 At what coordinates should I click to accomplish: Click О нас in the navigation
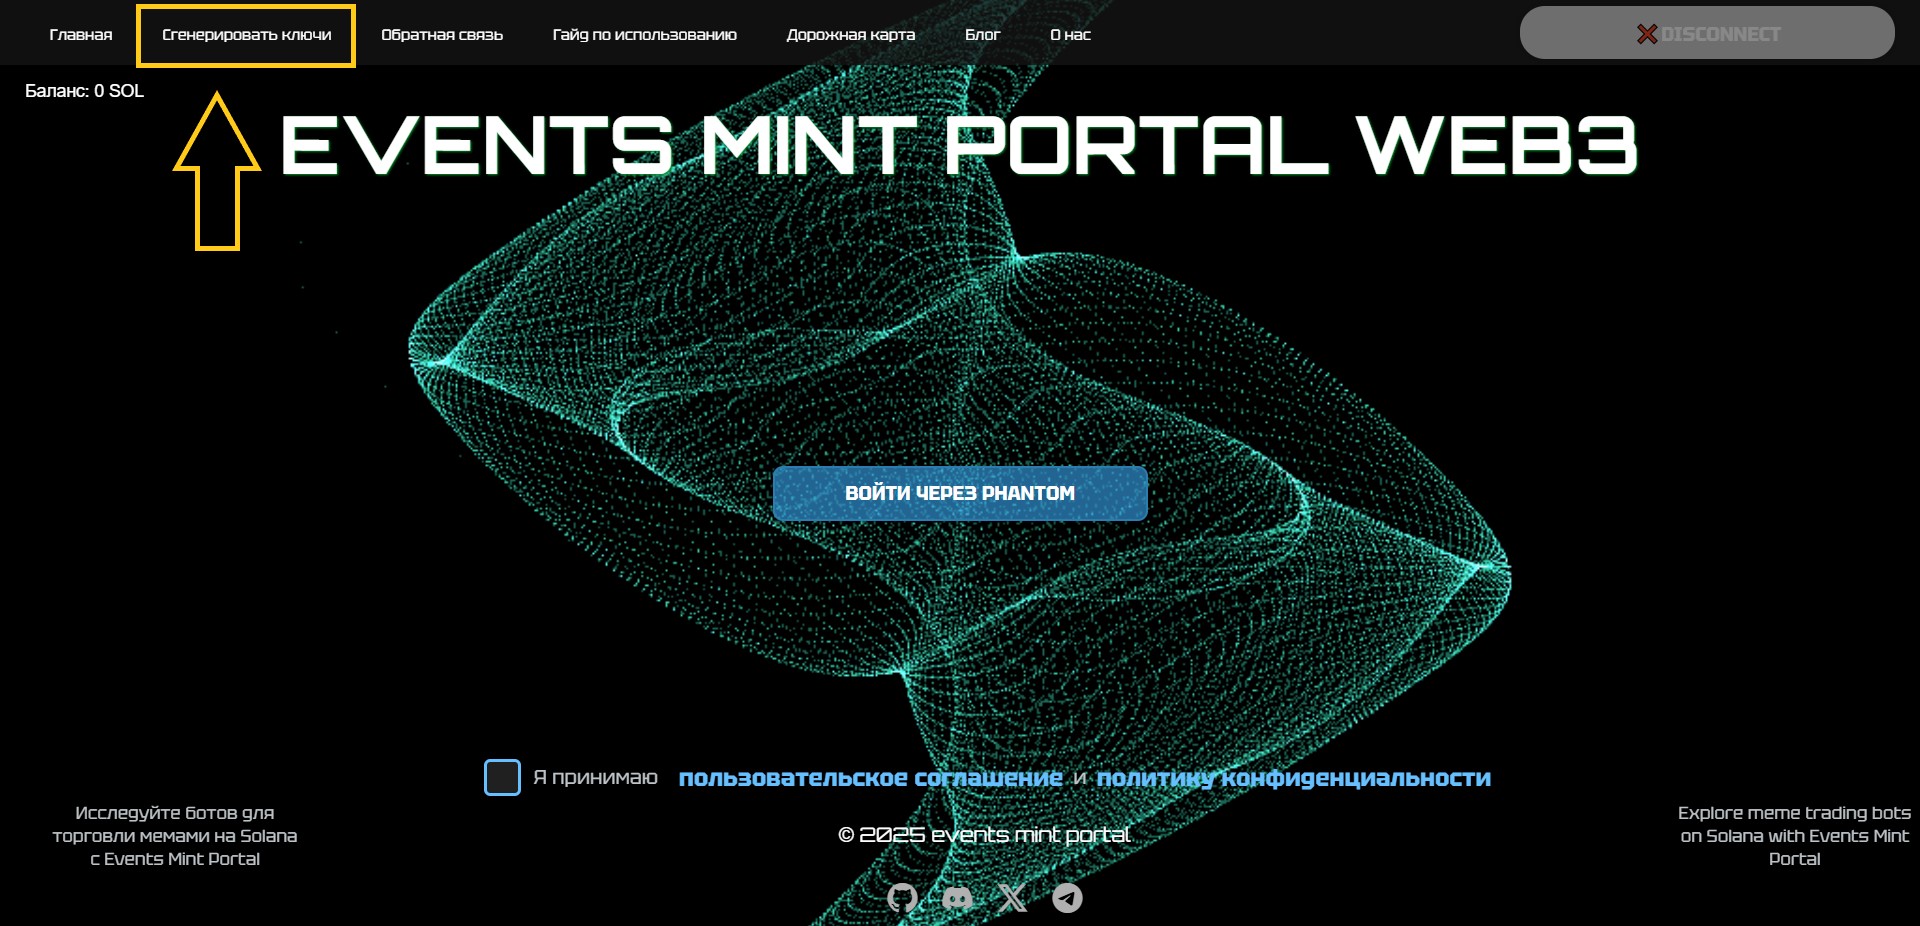click(1070, 35)
